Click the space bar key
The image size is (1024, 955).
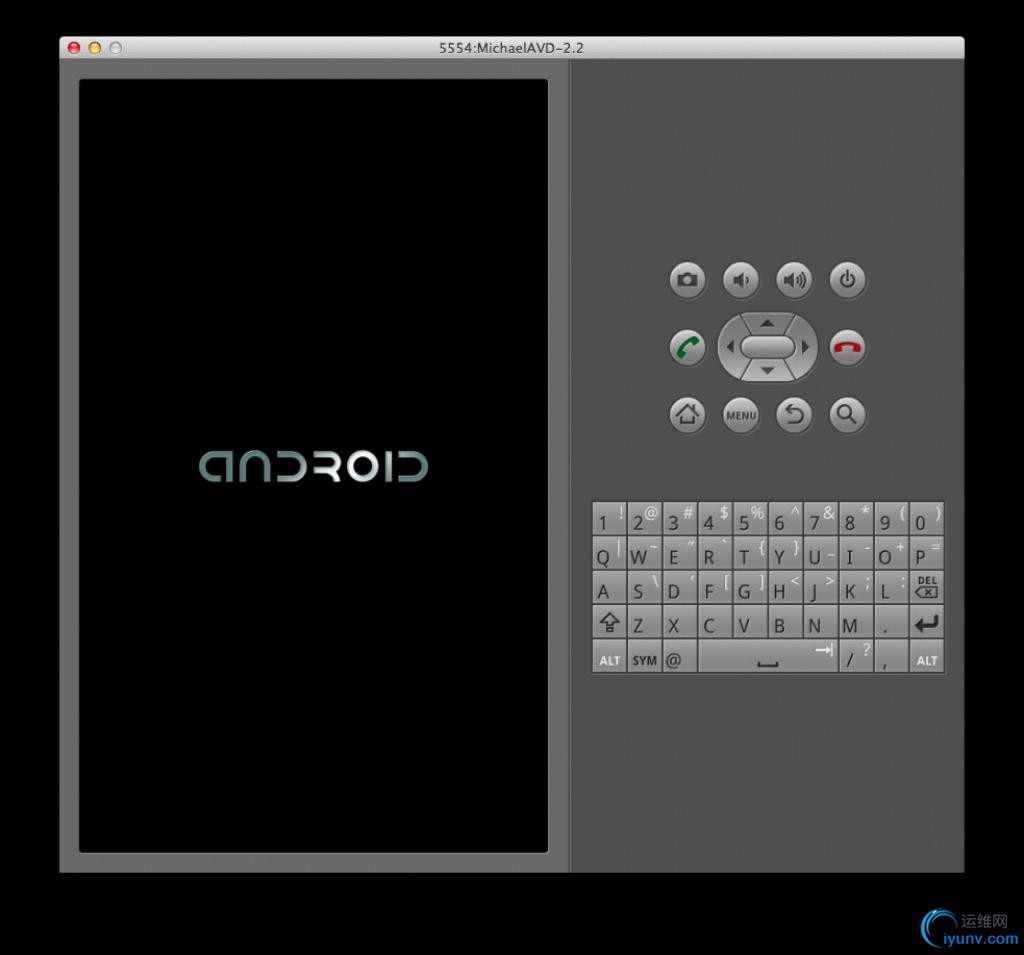[768, 656]
